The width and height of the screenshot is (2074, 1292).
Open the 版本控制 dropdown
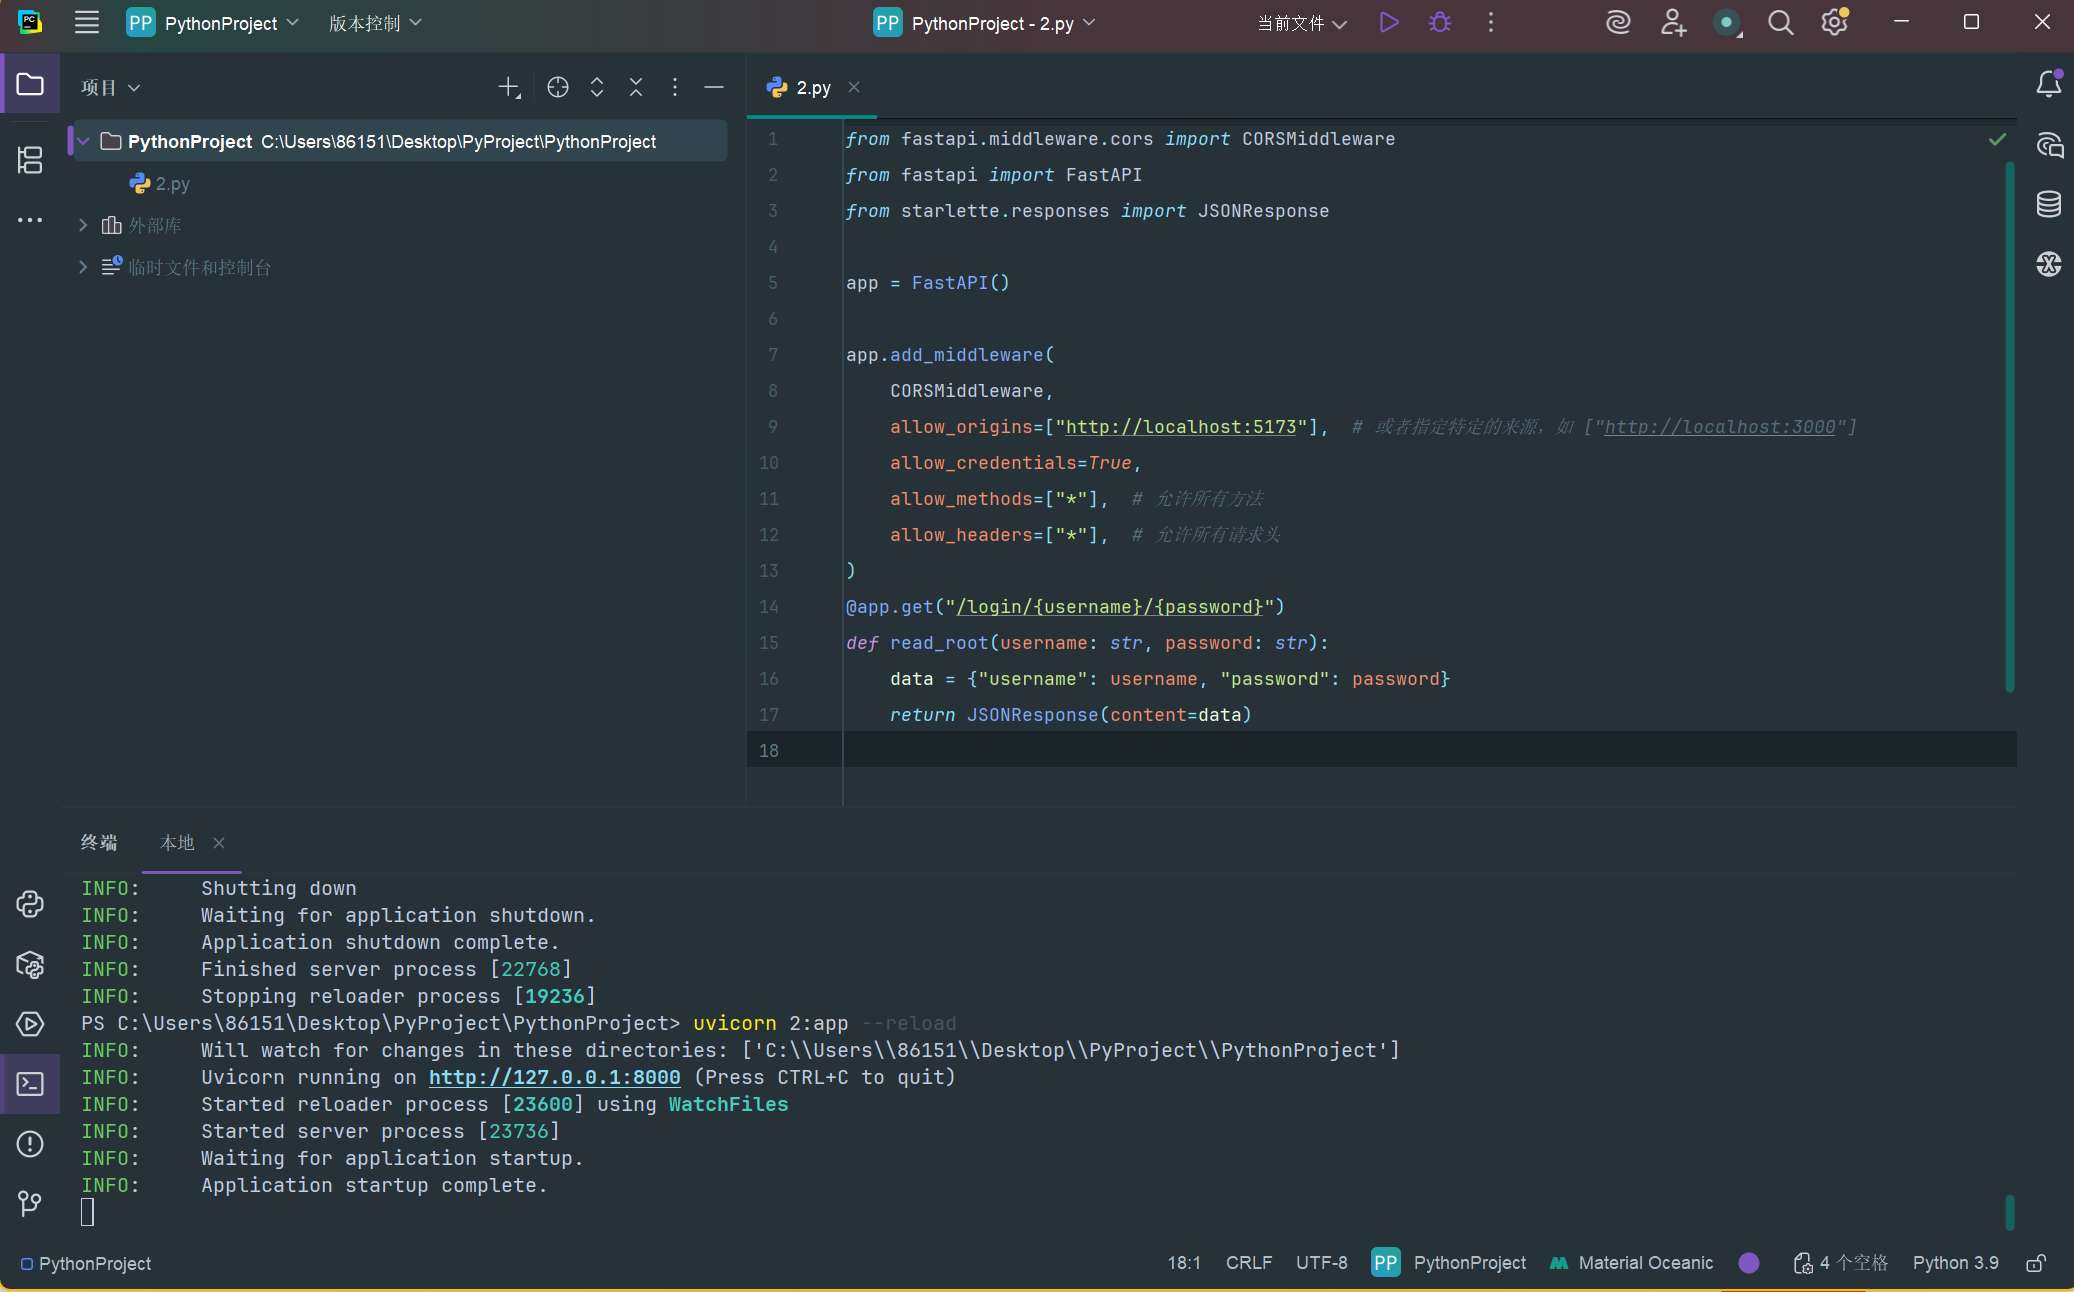click(375, 22)
